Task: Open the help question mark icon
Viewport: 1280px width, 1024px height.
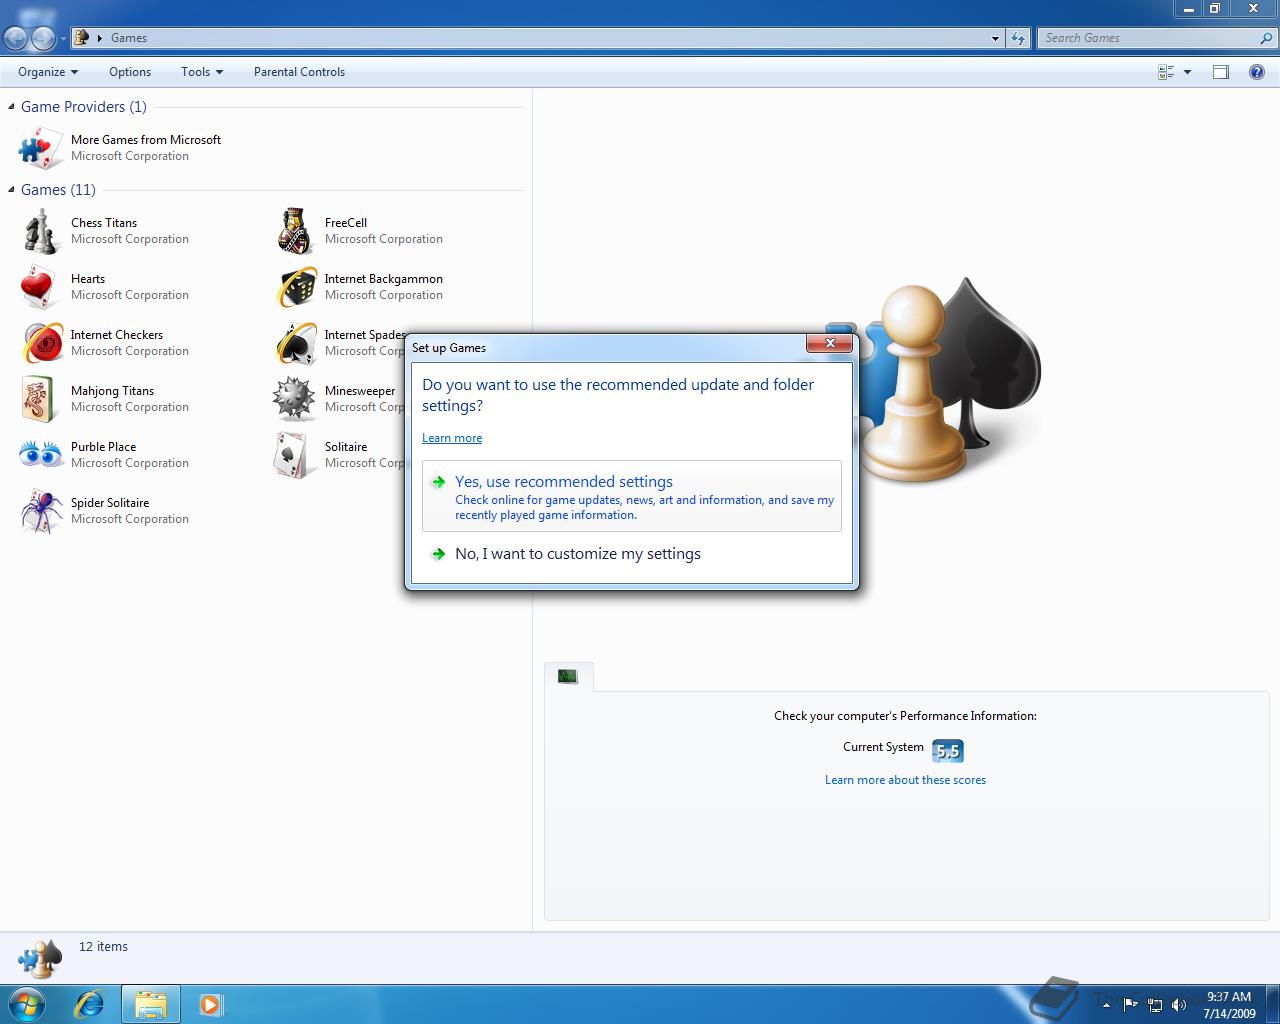Action: point(1257,72)
